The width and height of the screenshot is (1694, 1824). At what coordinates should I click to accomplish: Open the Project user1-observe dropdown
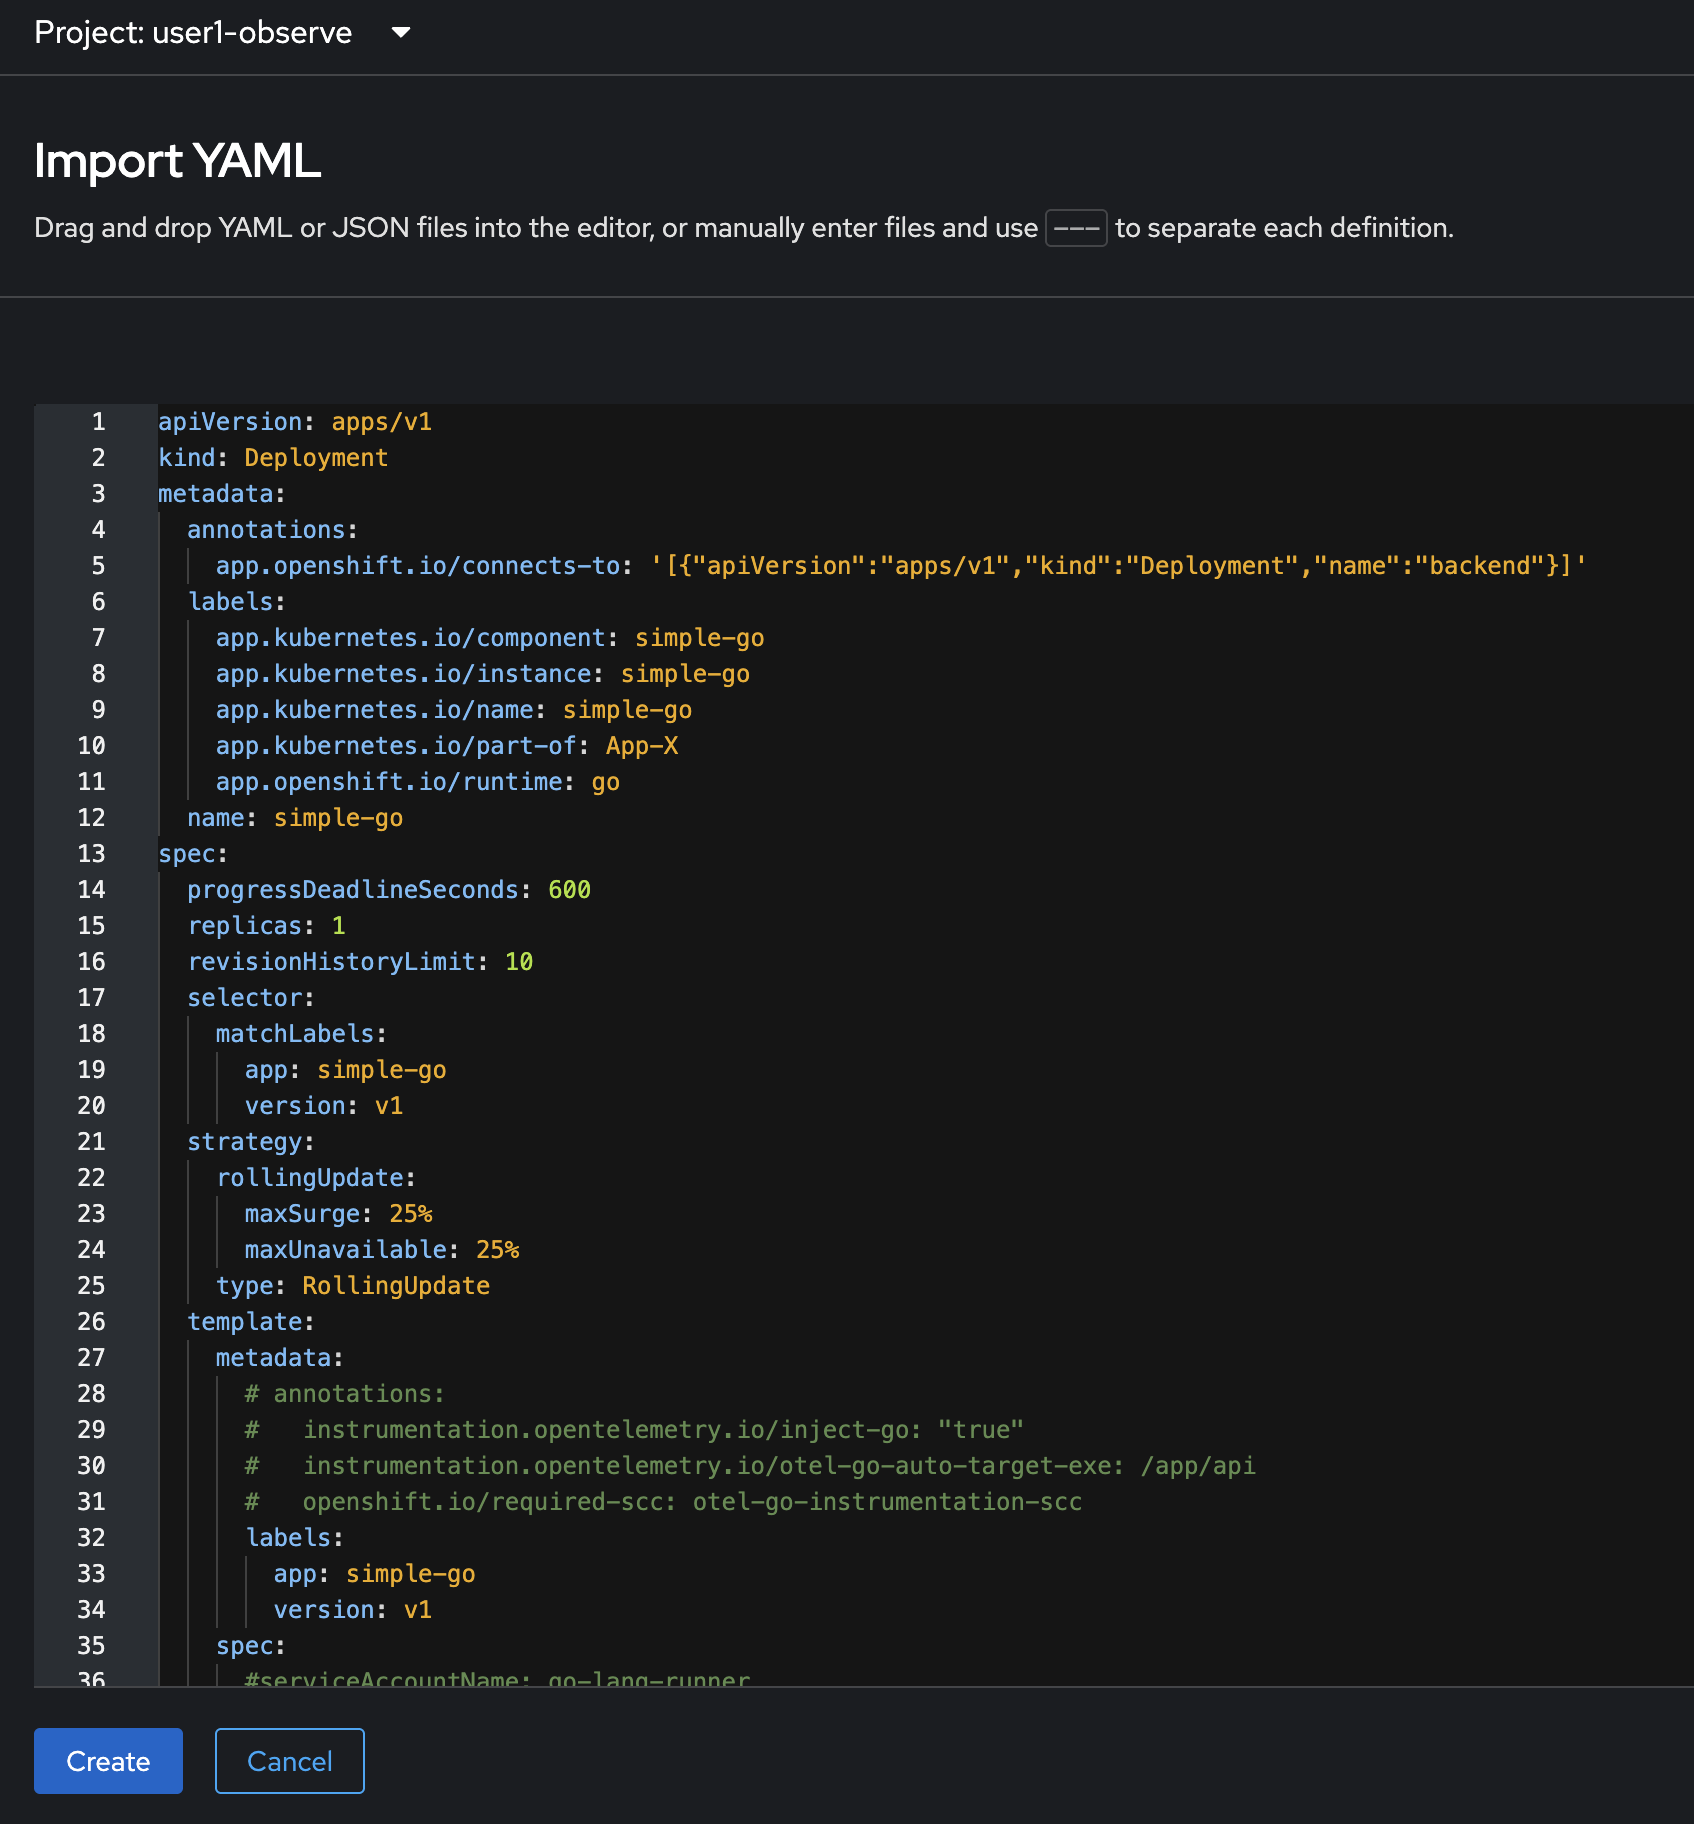[x=222, y=33]
